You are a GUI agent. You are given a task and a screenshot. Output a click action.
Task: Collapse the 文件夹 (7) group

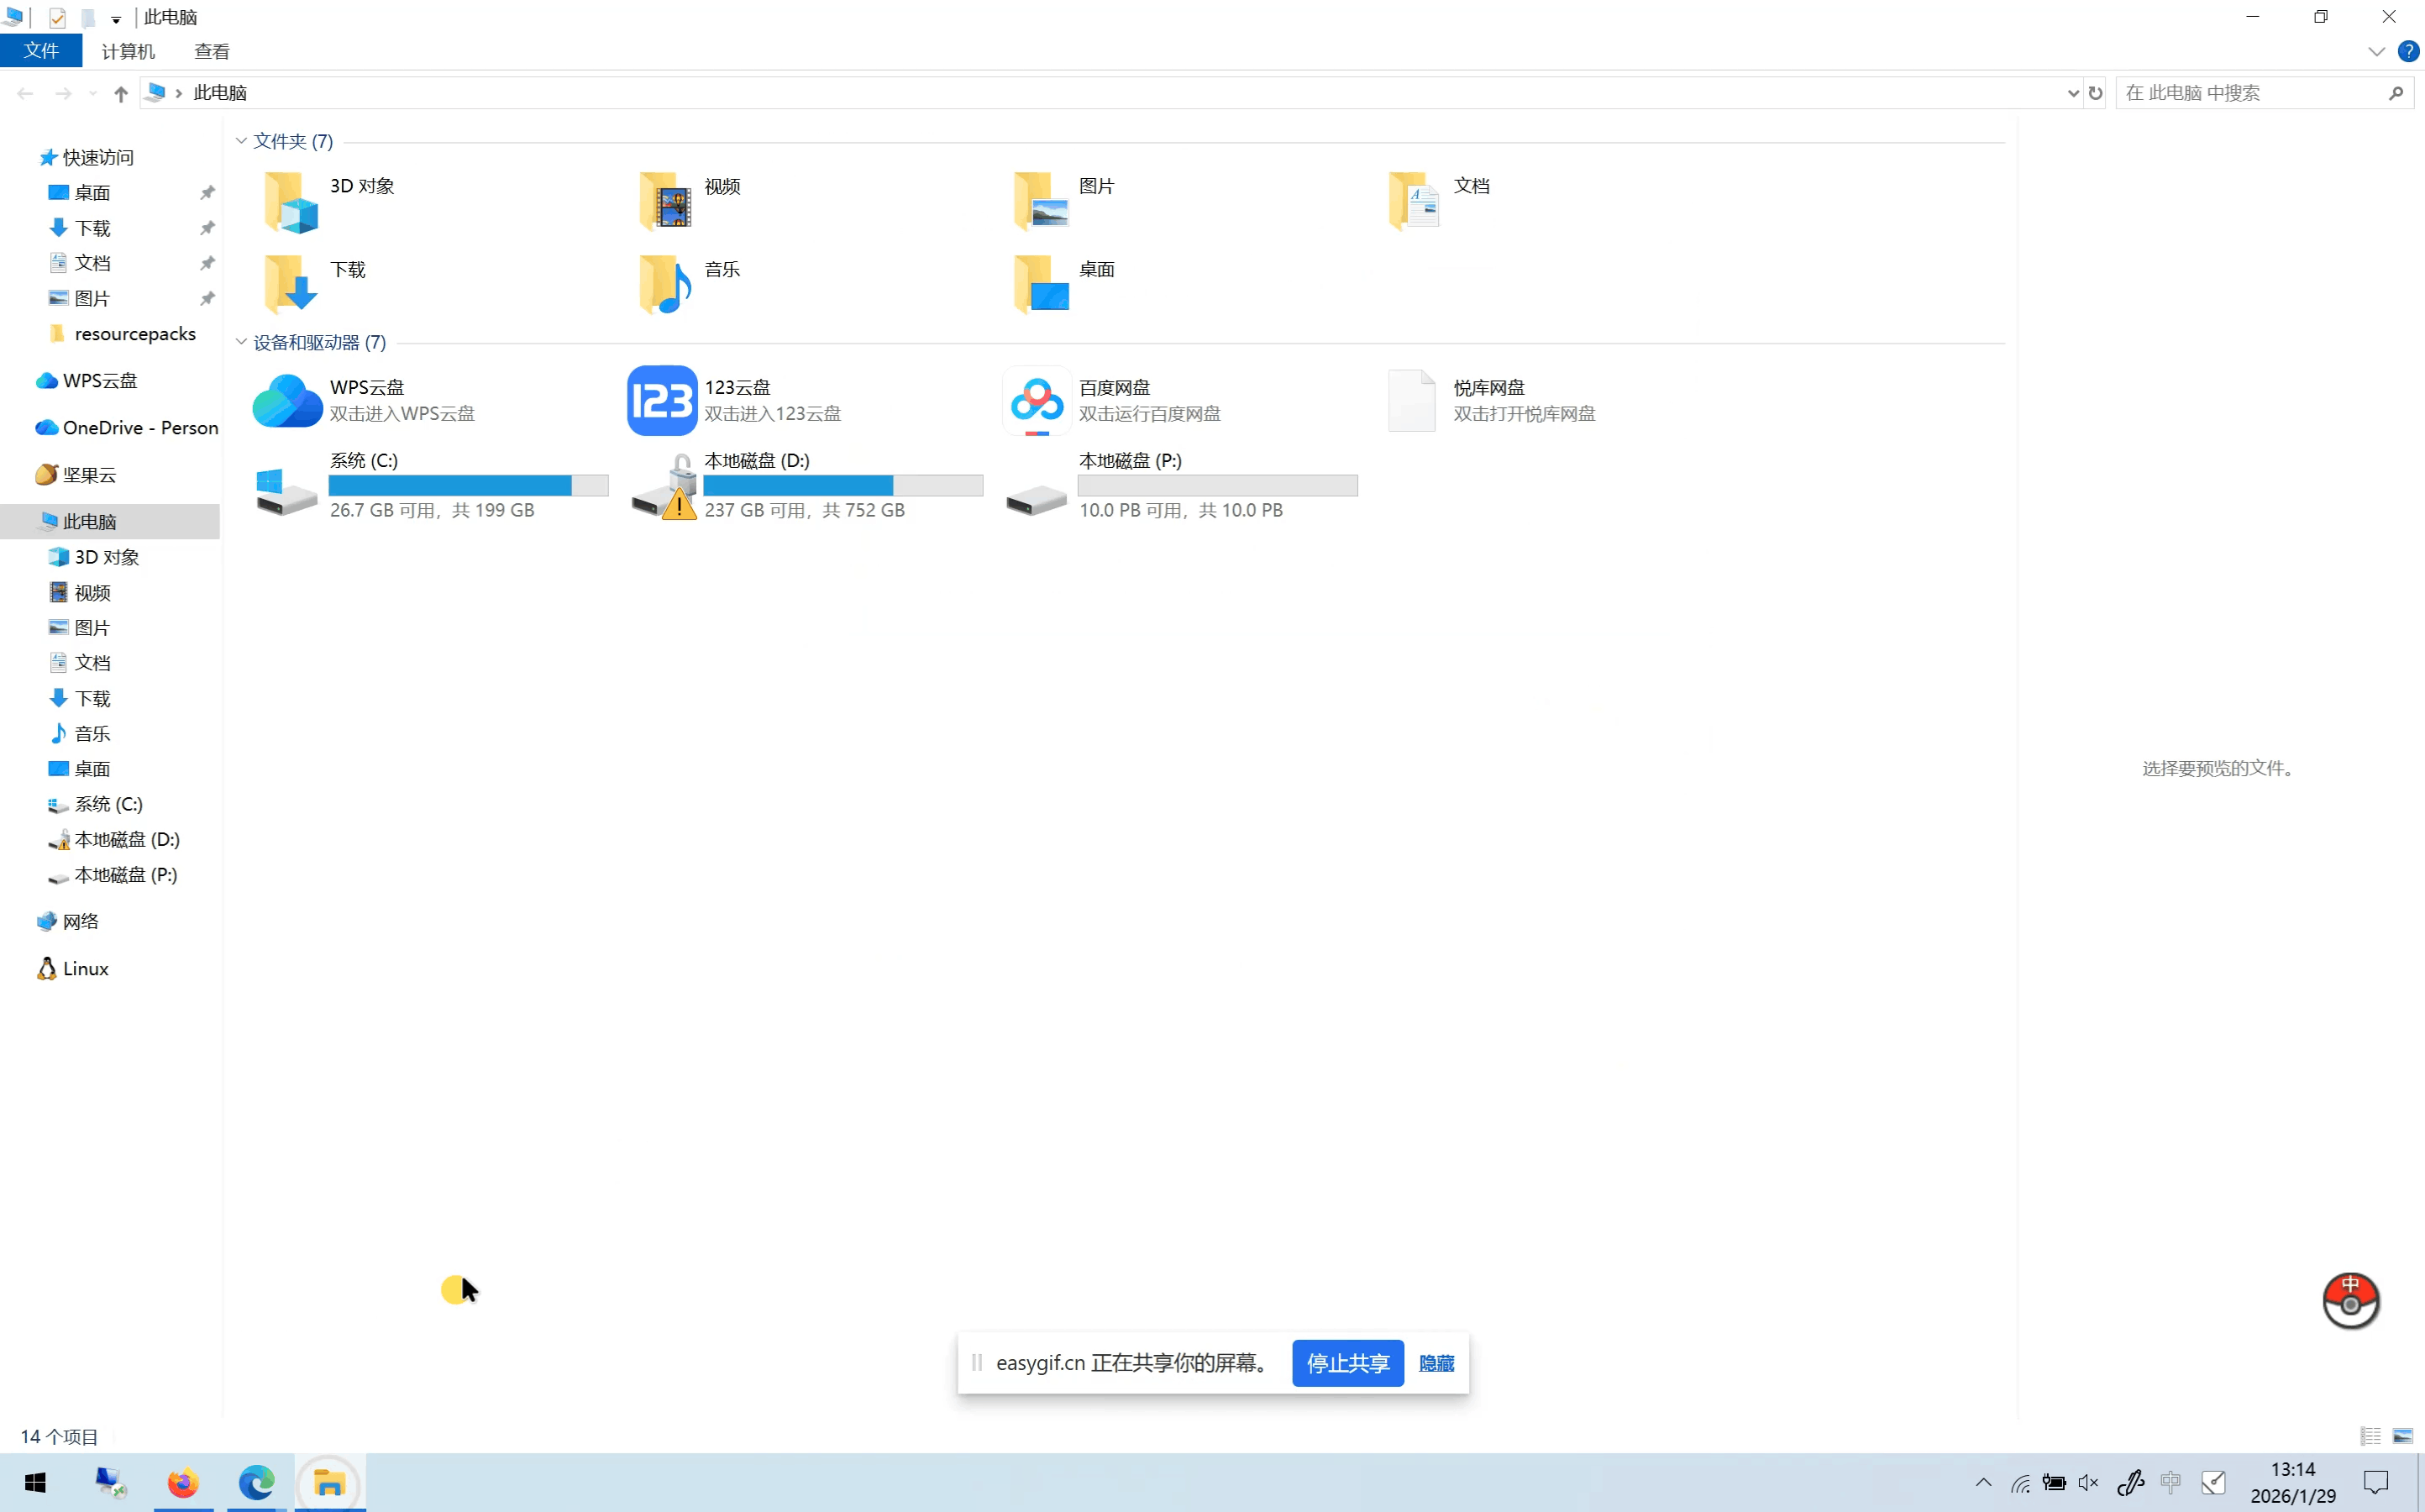click(x=241, y=141)
